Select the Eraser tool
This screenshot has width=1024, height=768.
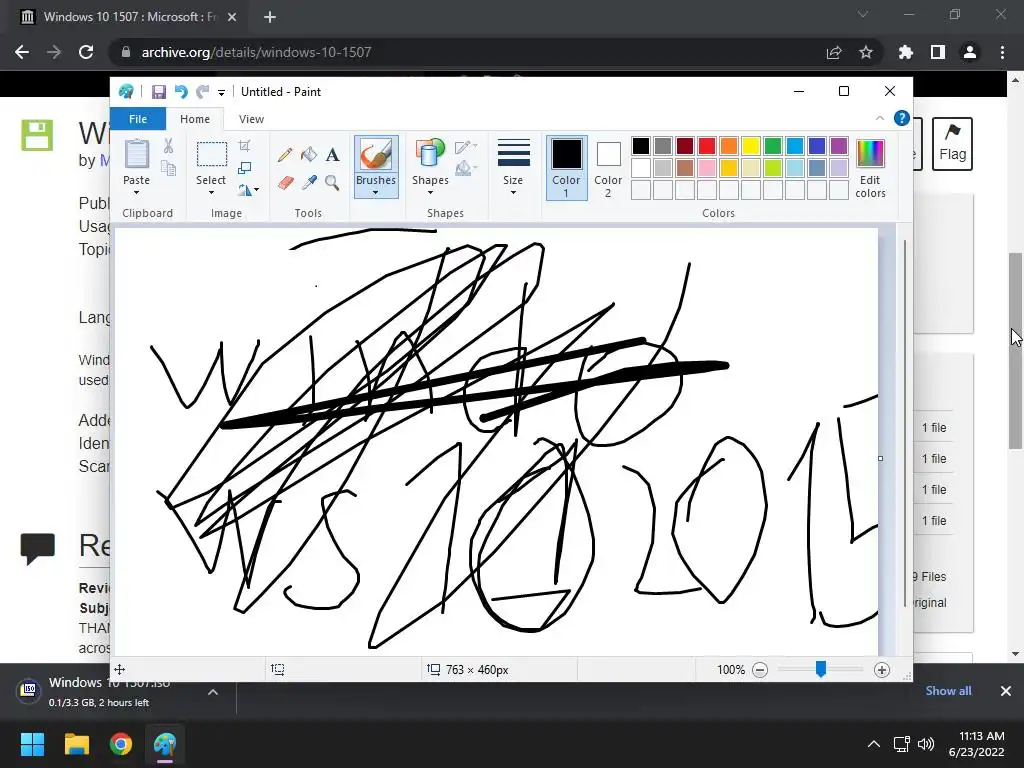point(285,183)
